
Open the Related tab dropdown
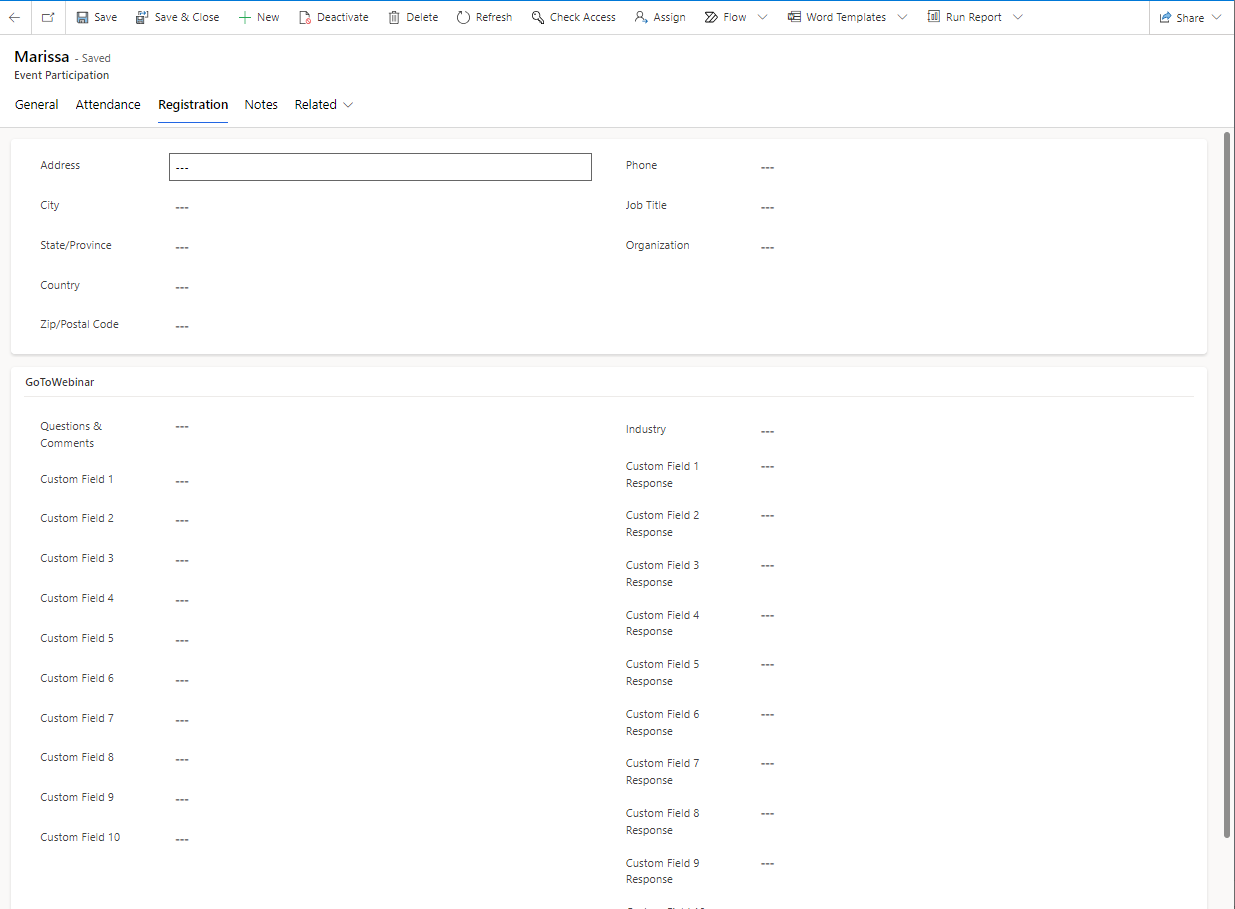(x=324, y=104)
